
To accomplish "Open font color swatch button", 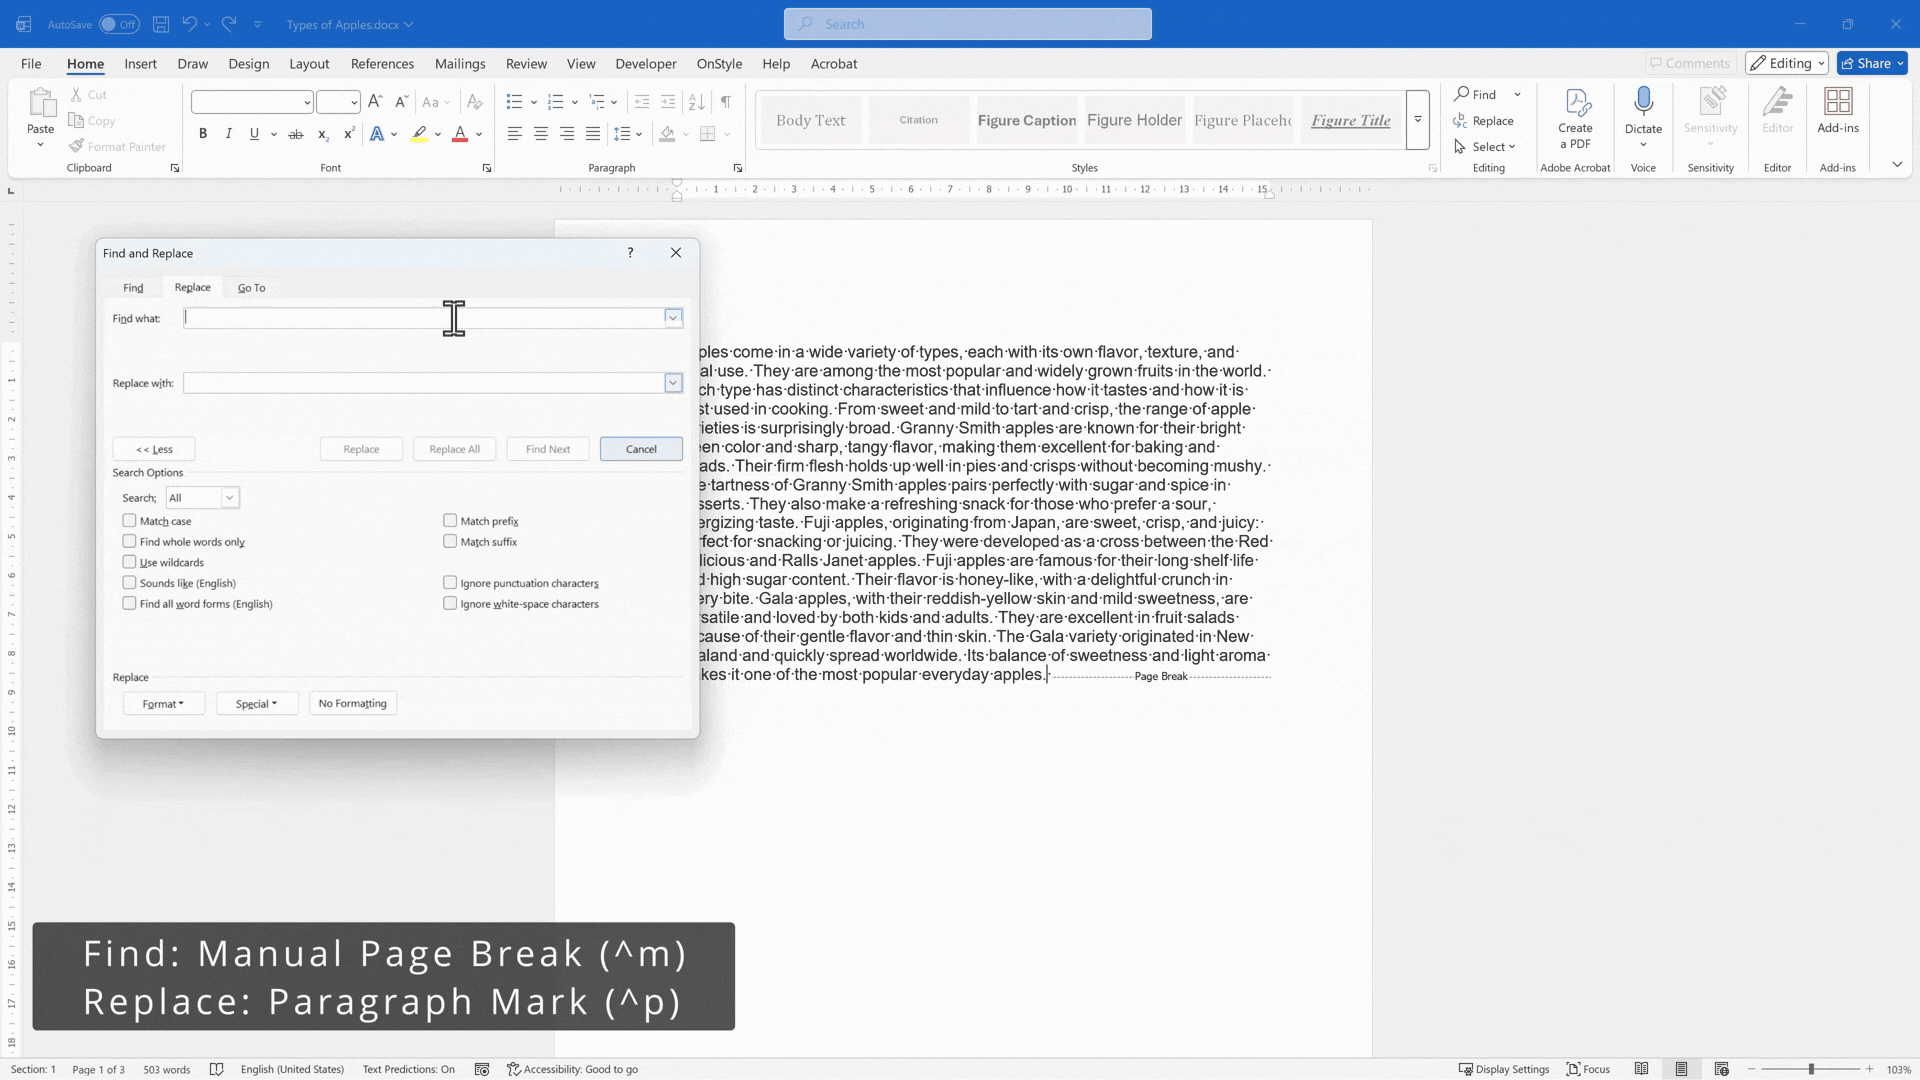I will point(460,134).
